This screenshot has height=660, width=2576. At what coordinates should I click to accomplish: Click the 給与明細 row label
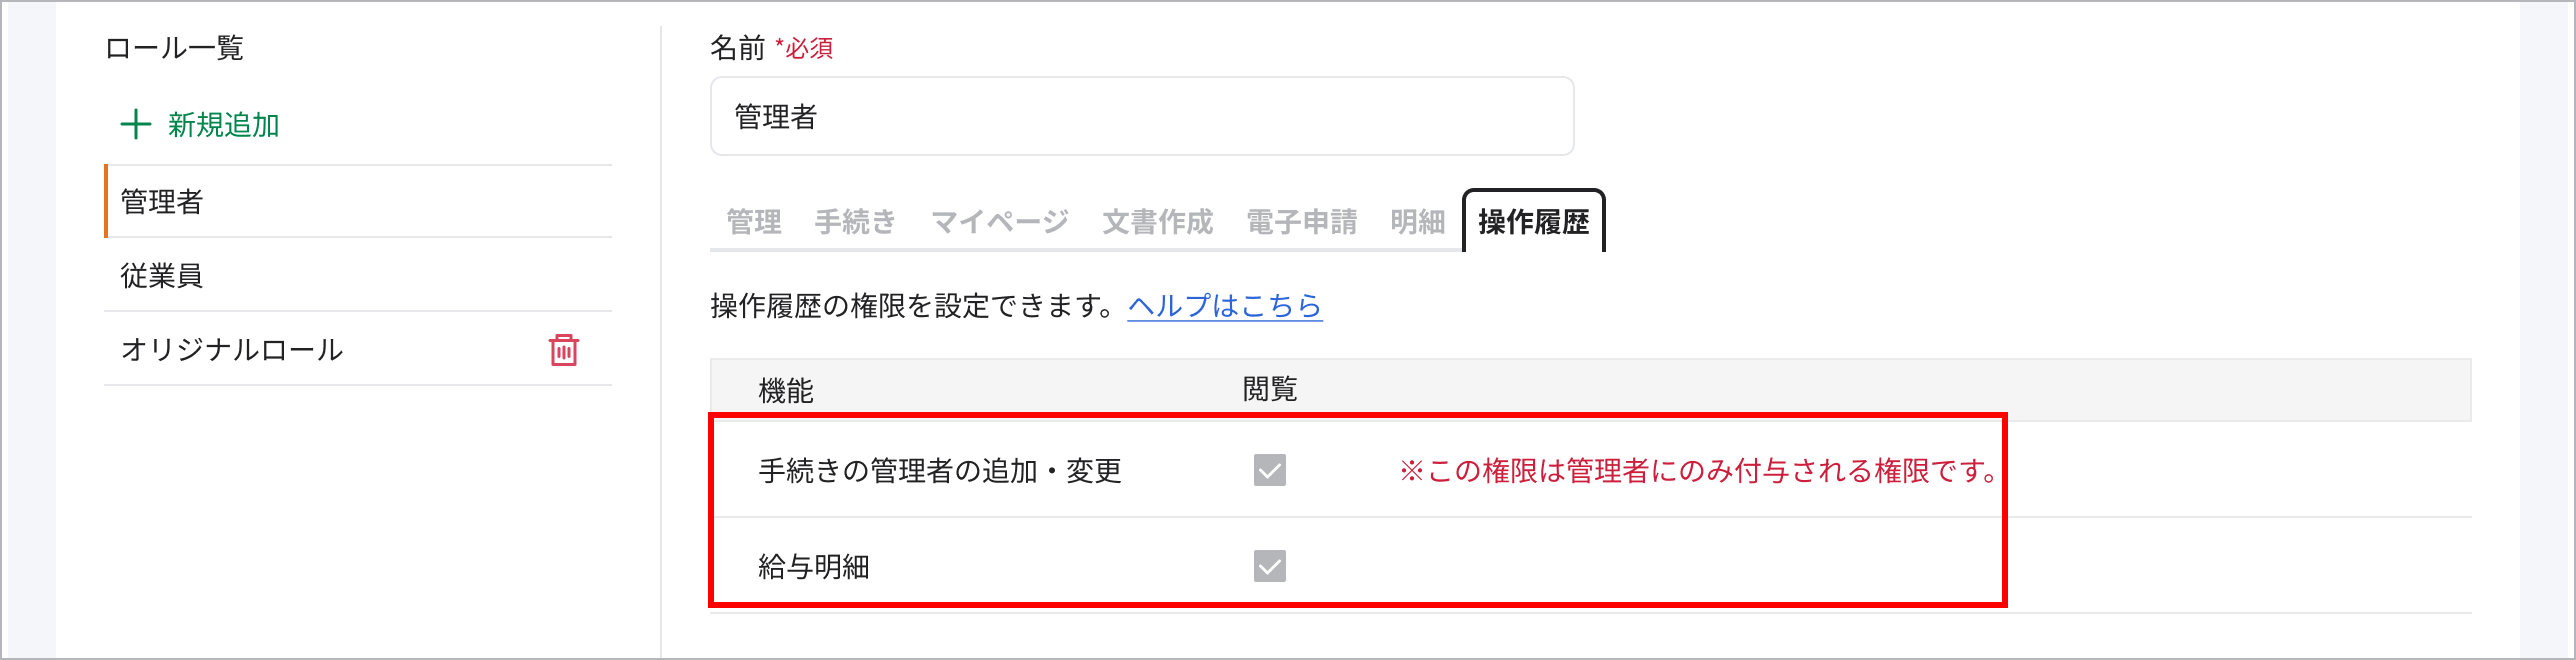(814, 567)
